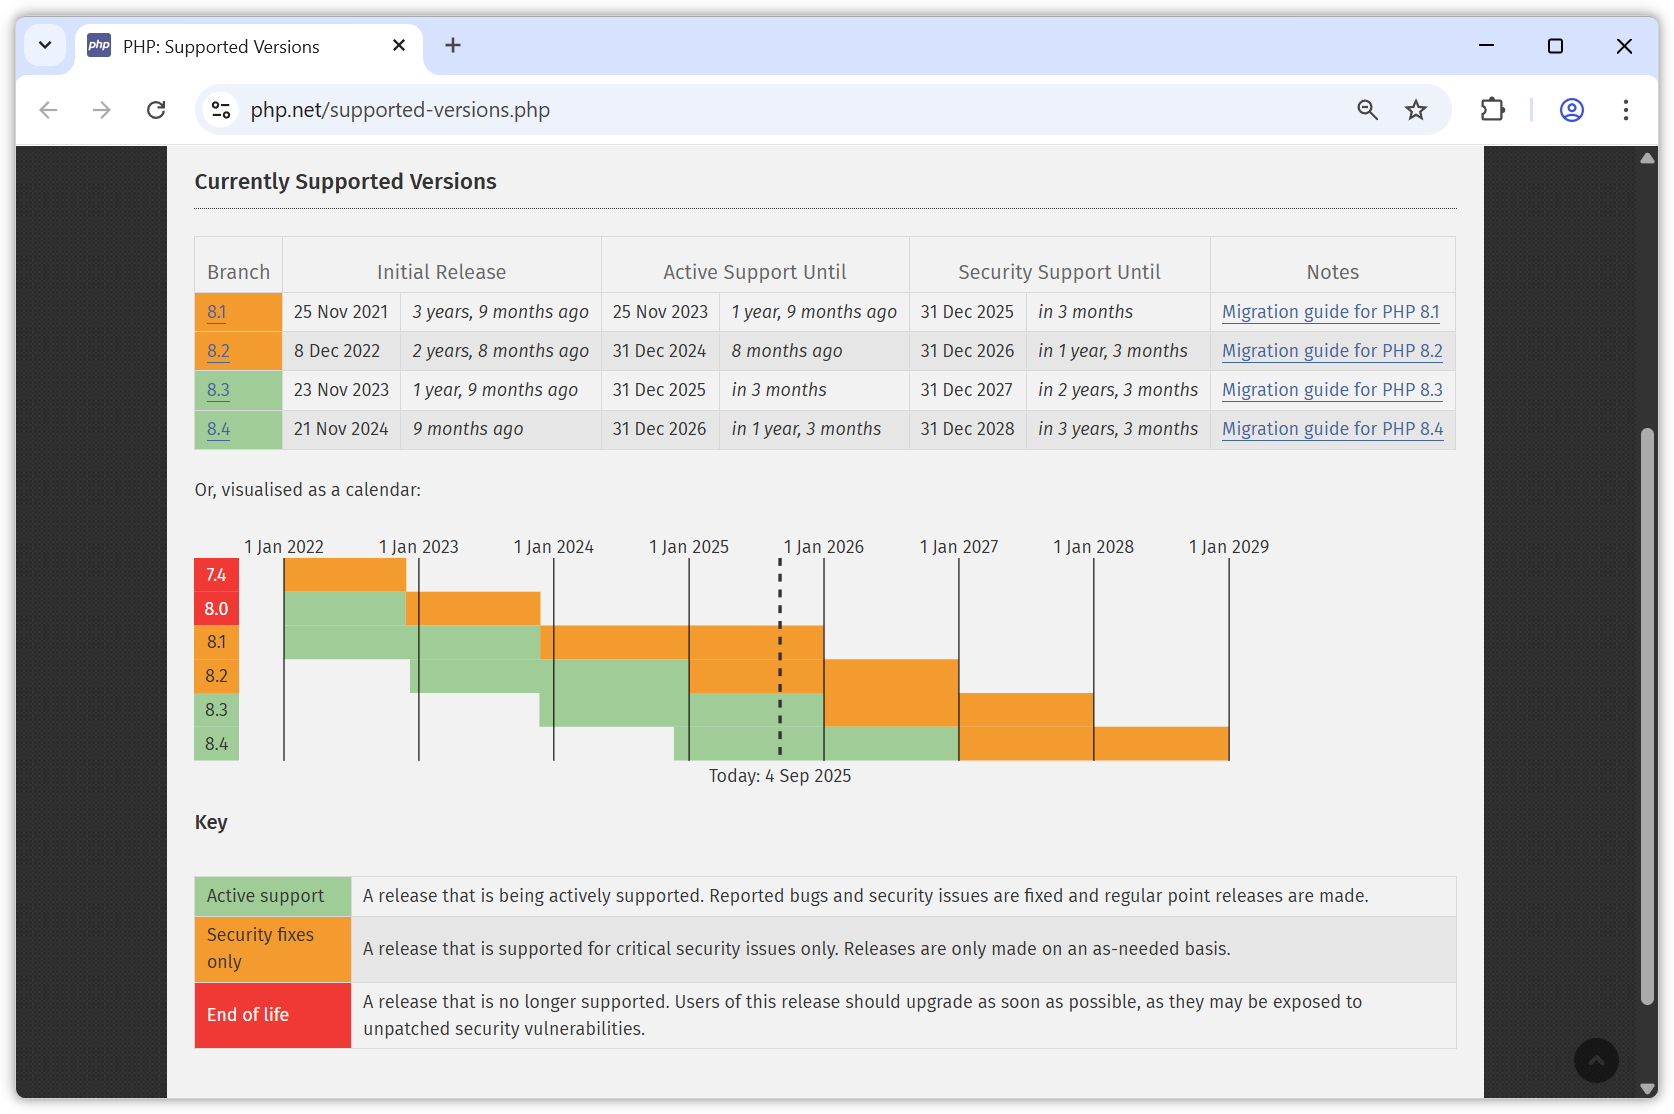
Task: Navigate forward in browser history
Action: pyautogui.click(x=101, y=110)
